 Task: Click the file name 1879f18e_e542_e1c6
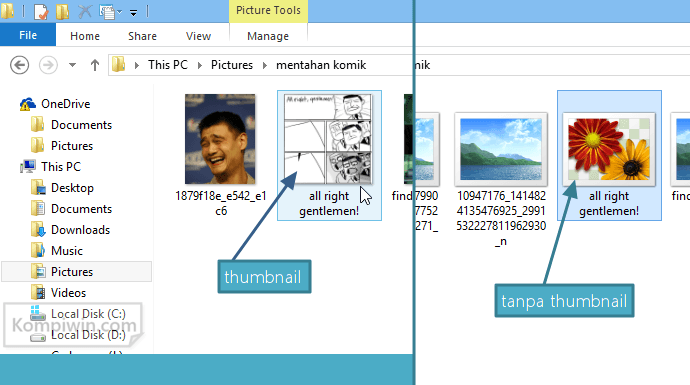[x=221, y=203]
